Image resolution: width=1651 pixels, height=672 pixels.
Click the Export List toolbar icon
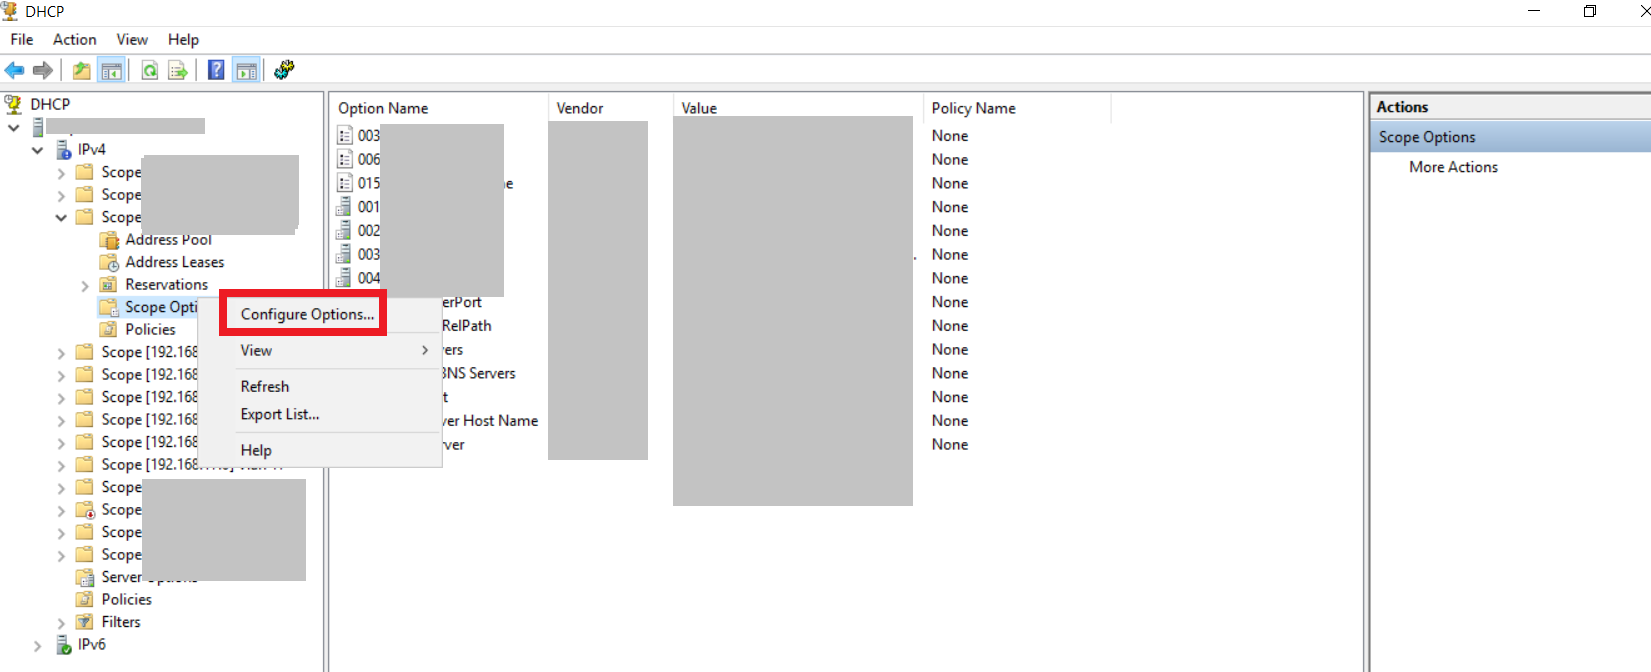178,70
